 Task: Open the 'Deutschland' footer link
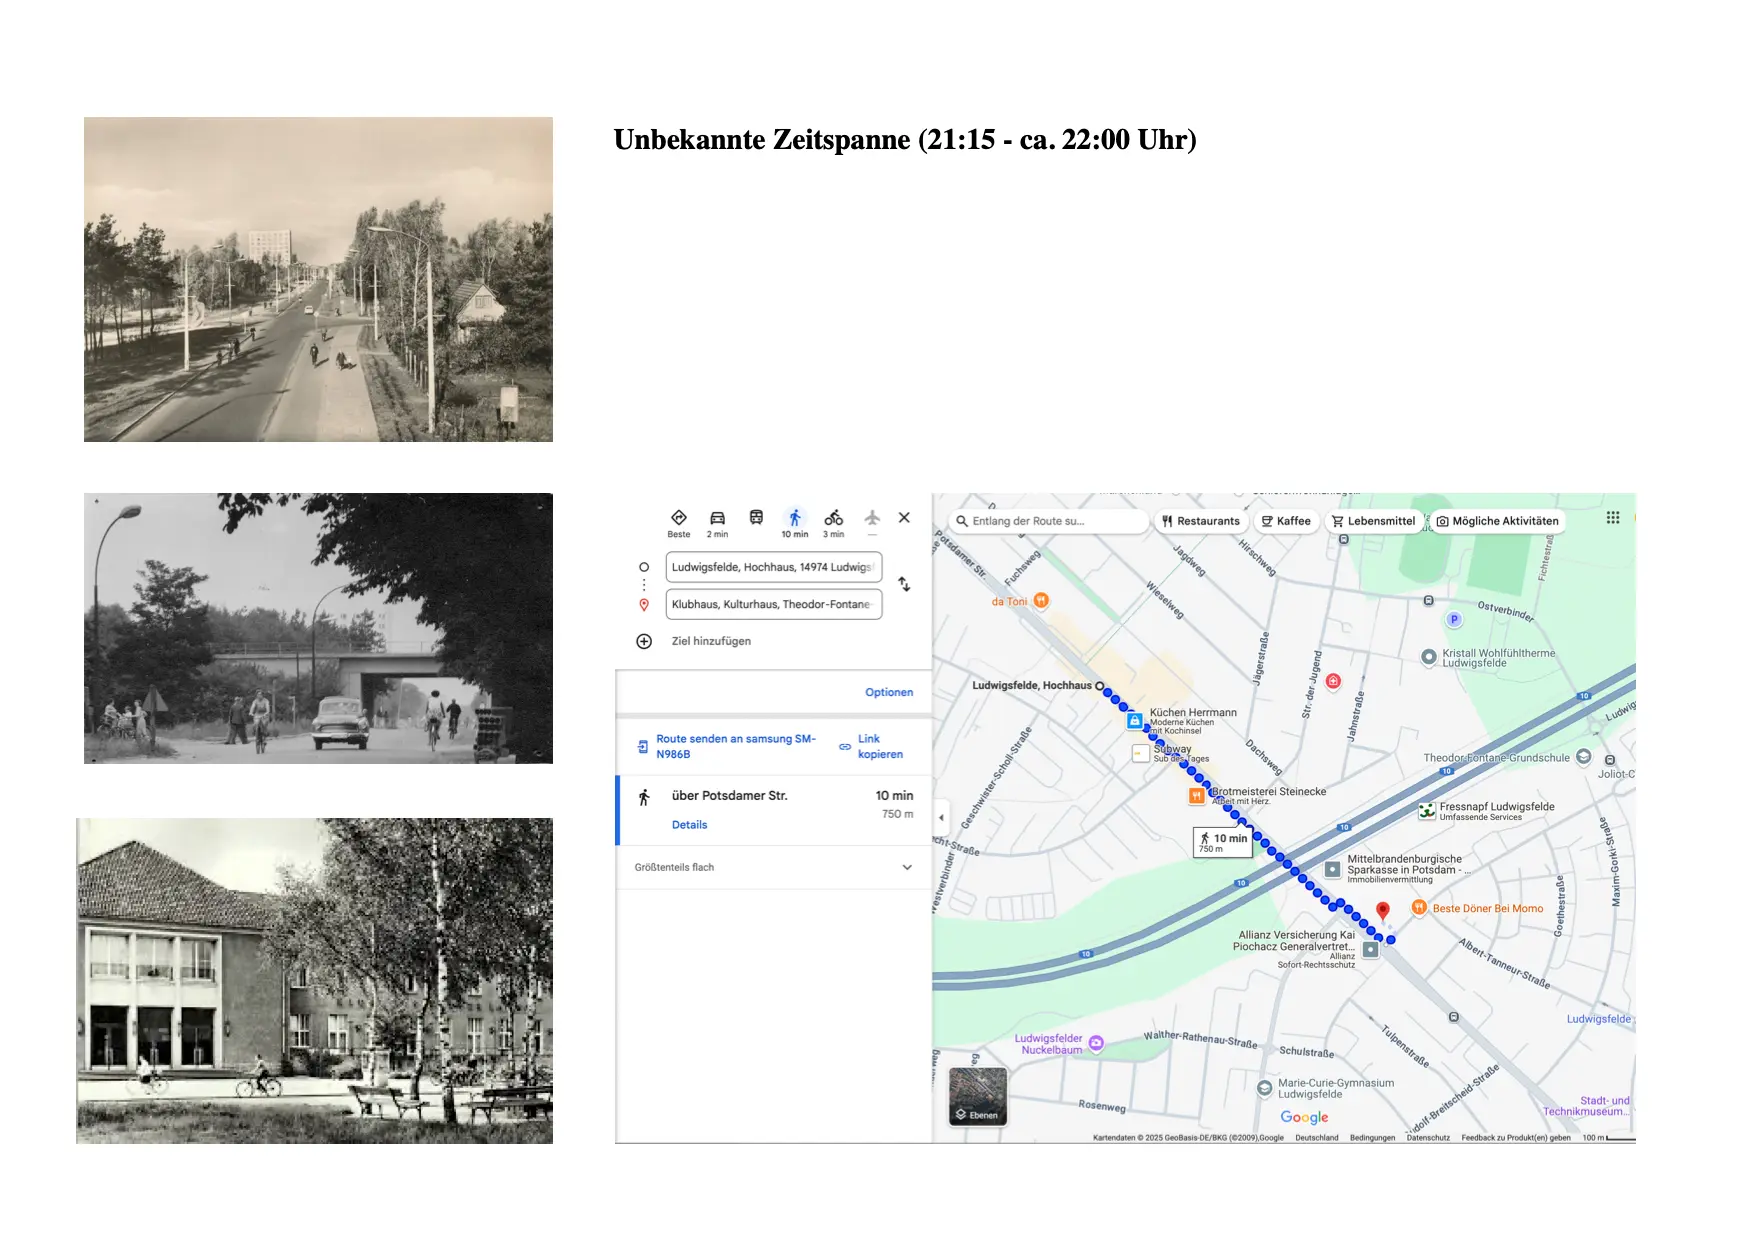[x=1316, y=1138]
